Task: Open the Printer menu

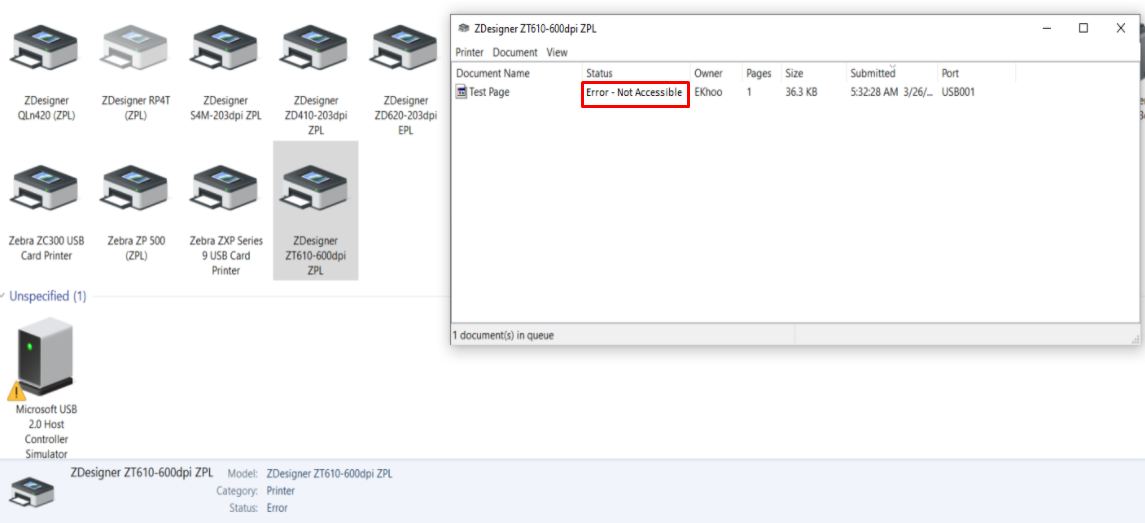Action: [x=469, y=52]
